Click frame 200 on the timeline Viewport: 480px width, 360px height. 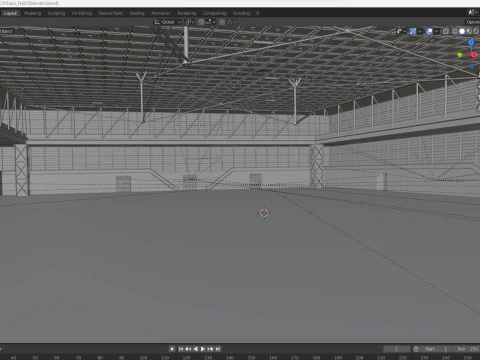coord(359,357)
